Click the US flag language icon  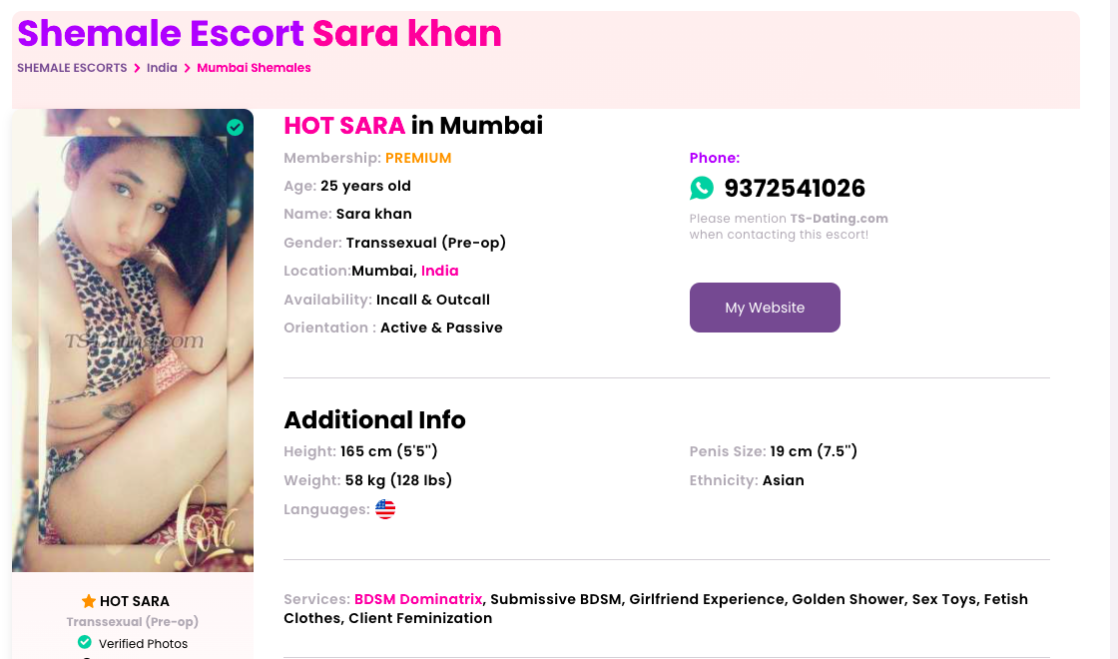(x=386, y=509)
